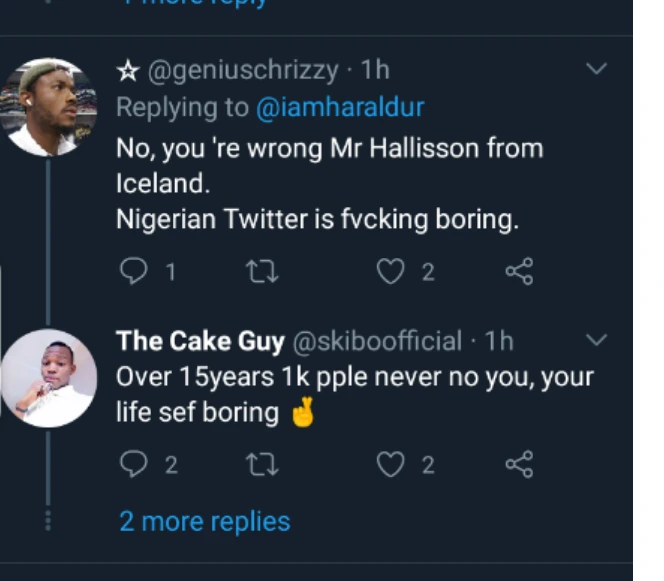The width and height of the screenshot is (664, 581).
Task: View The Cake Guy's profile avatar
Action: click(49, 379)
